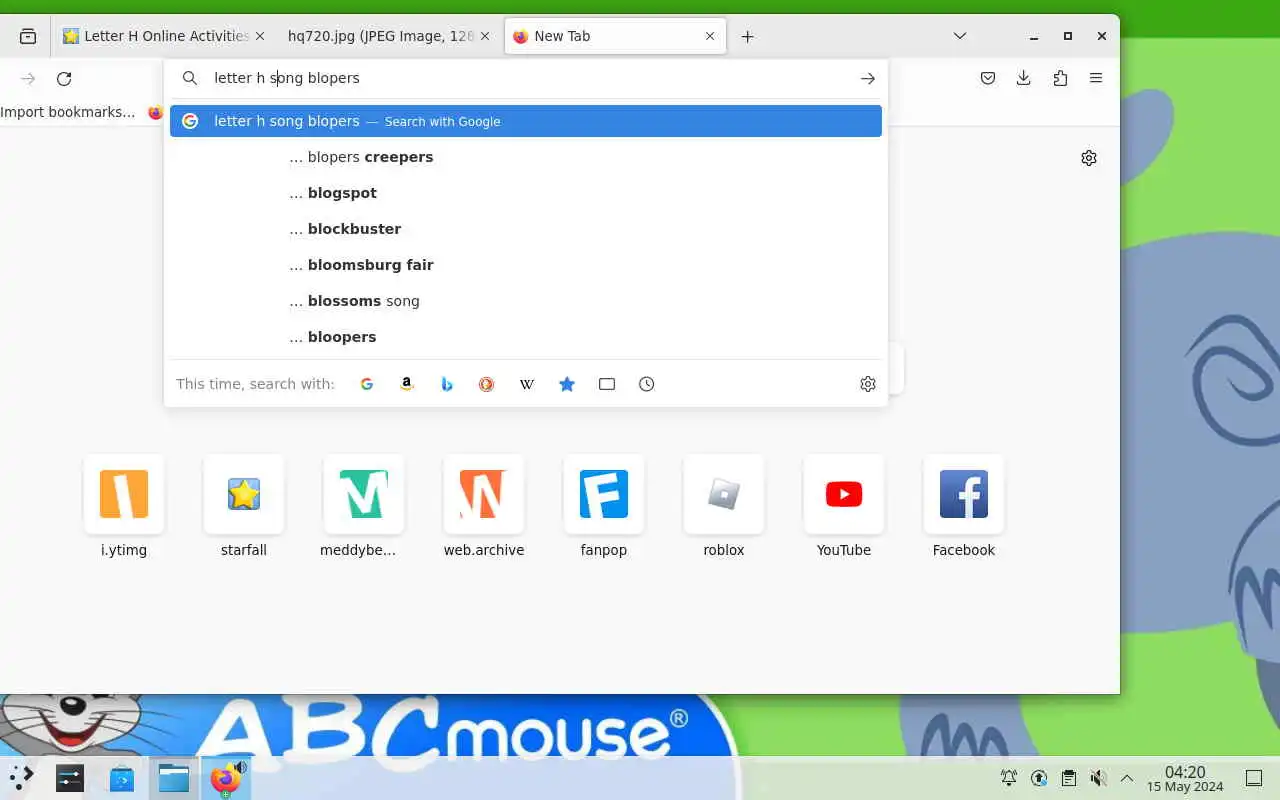Pick the 'blossoms song' suggestion

click(526, 301)
